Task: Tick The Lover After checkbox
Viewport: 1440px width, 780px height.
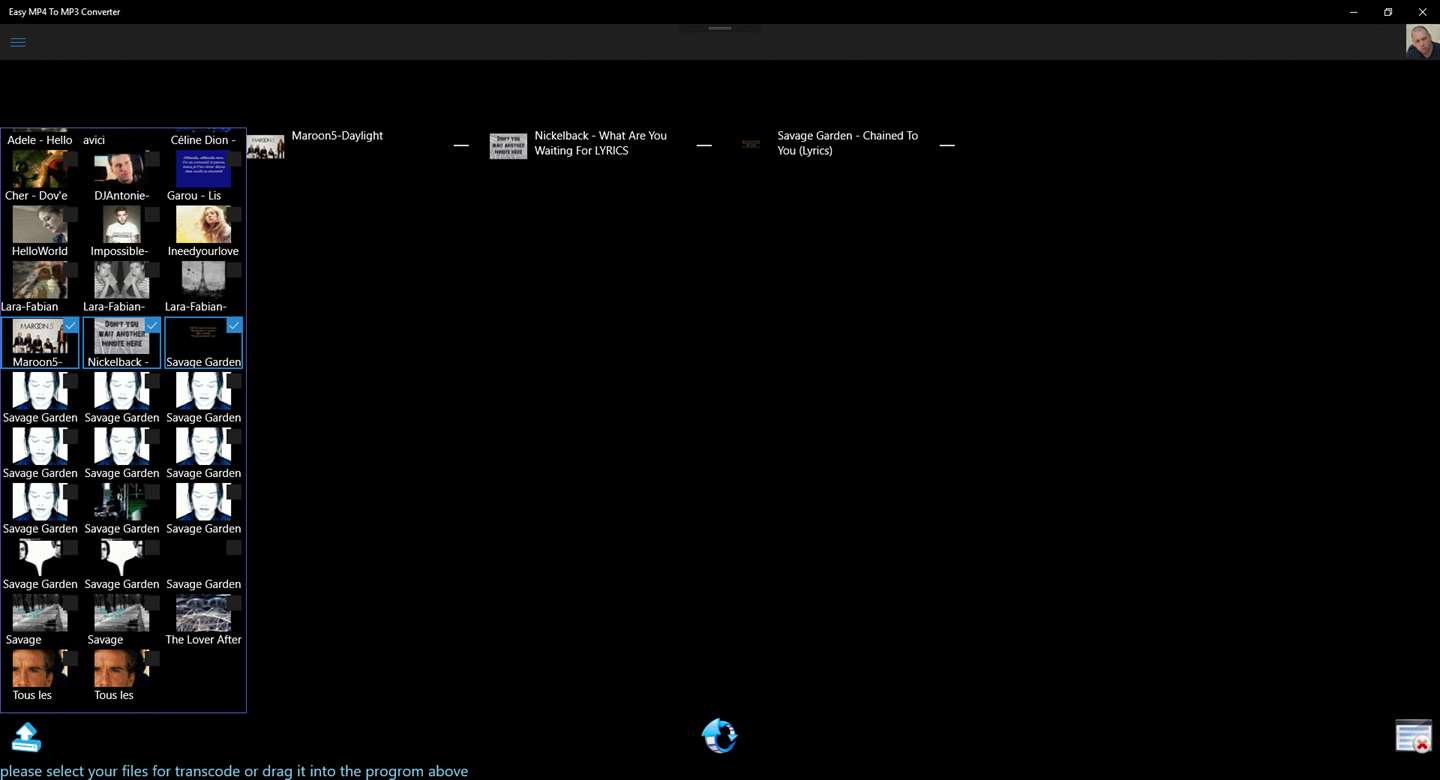Action: [x=234, y=603]
